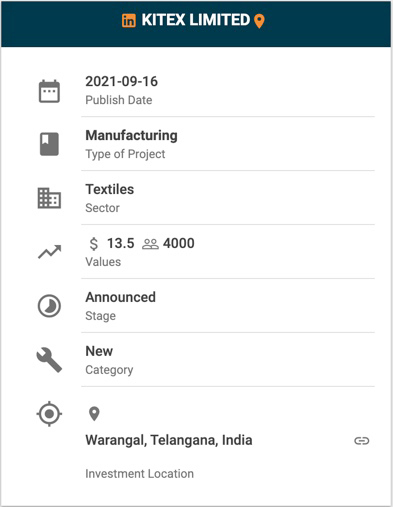Click the building icon beside Sector
Viewport: 393px width, 507px height.
point(49,198)
